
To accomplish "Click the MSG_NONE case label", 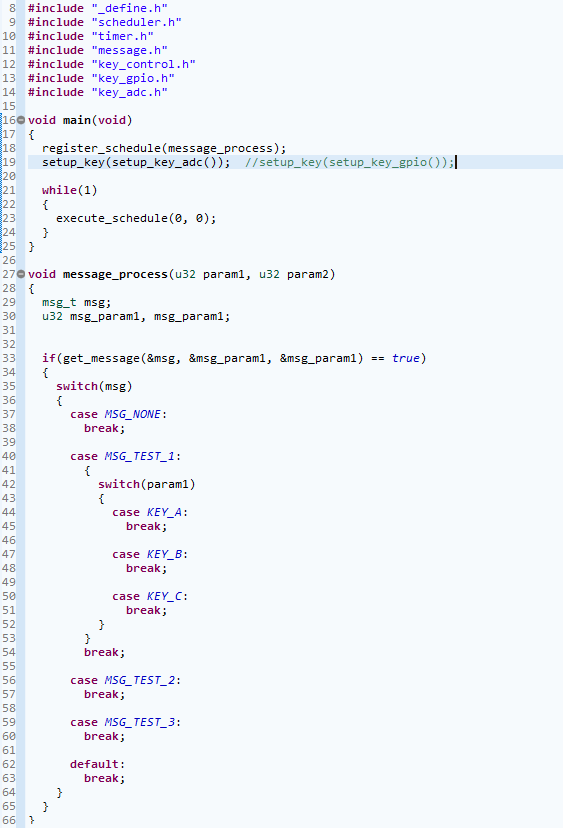I will click(x=118, y=414).
